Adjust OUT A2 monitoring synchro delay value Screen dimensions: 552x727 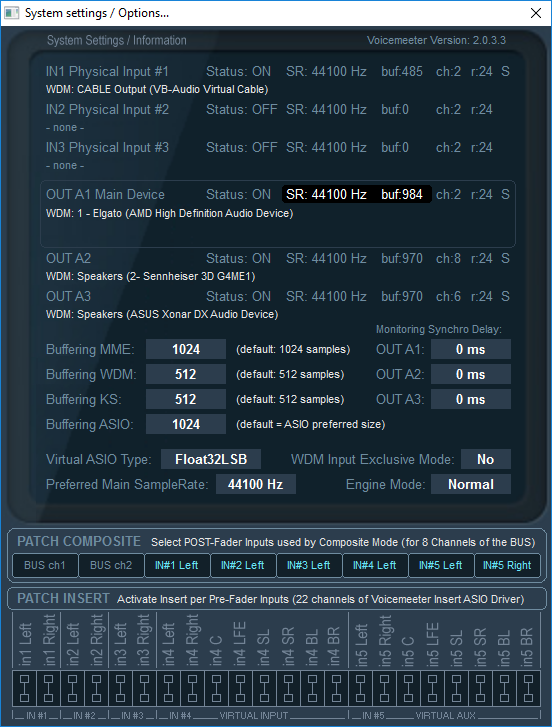(x=471, y=374)
